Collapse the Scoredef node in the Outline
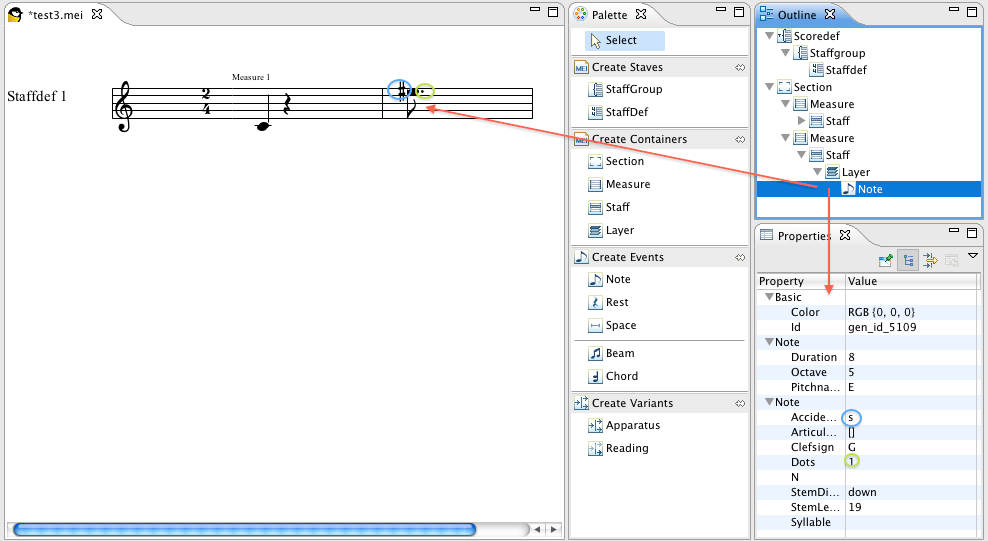 (768, 36)
